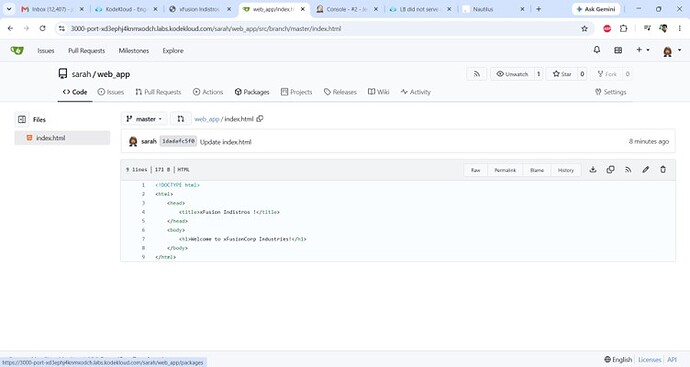Switch to Console Jenkins tab
Image resolution: width=690 pixels, height=367 pixels.
pos(347,9)
